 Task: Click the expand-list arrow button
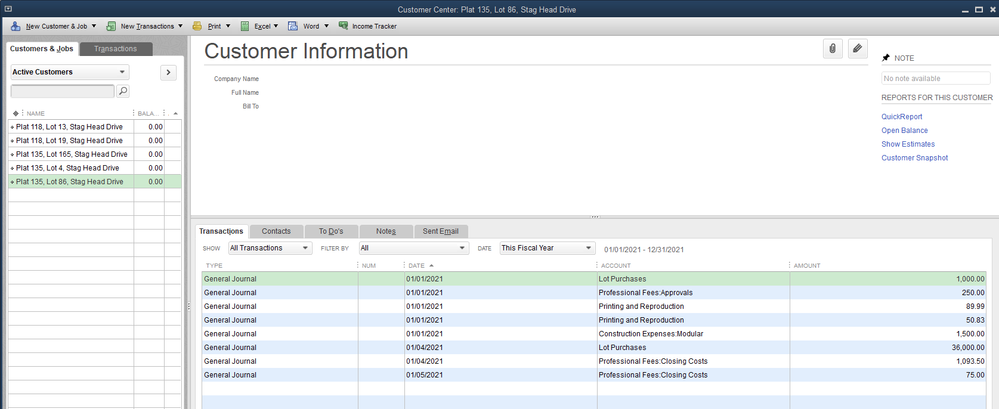(x=168, y=72)
